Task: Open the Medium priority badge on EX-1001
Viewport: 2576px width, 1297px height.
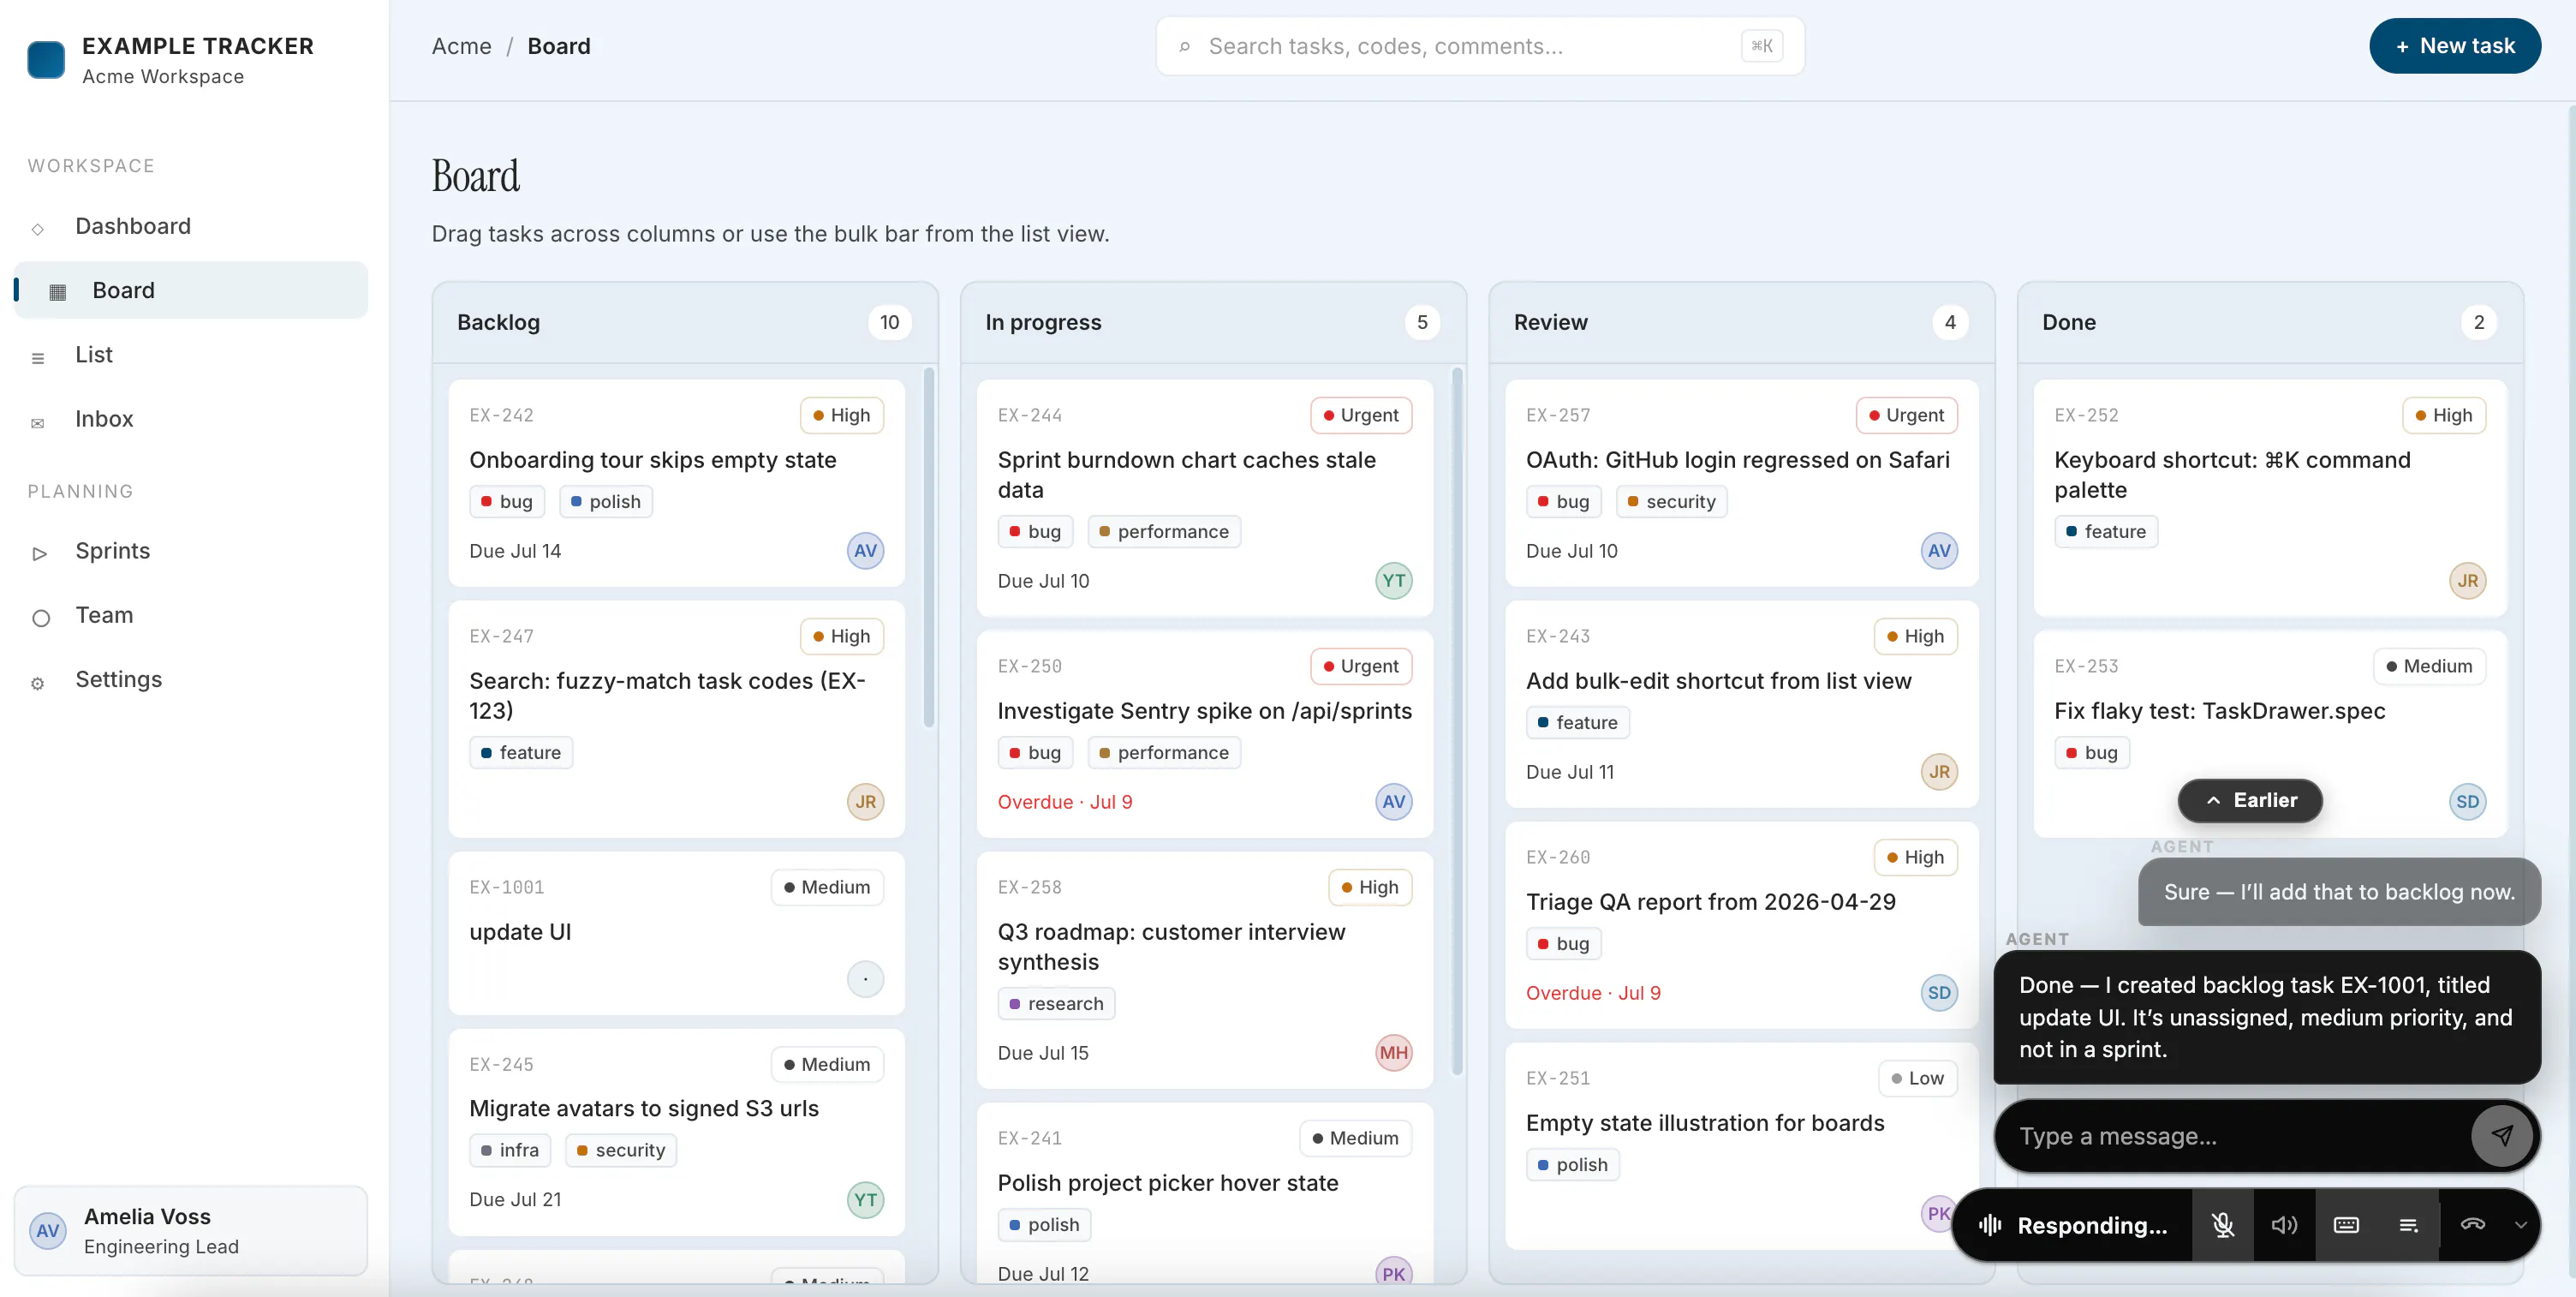Action: [827, 887]
